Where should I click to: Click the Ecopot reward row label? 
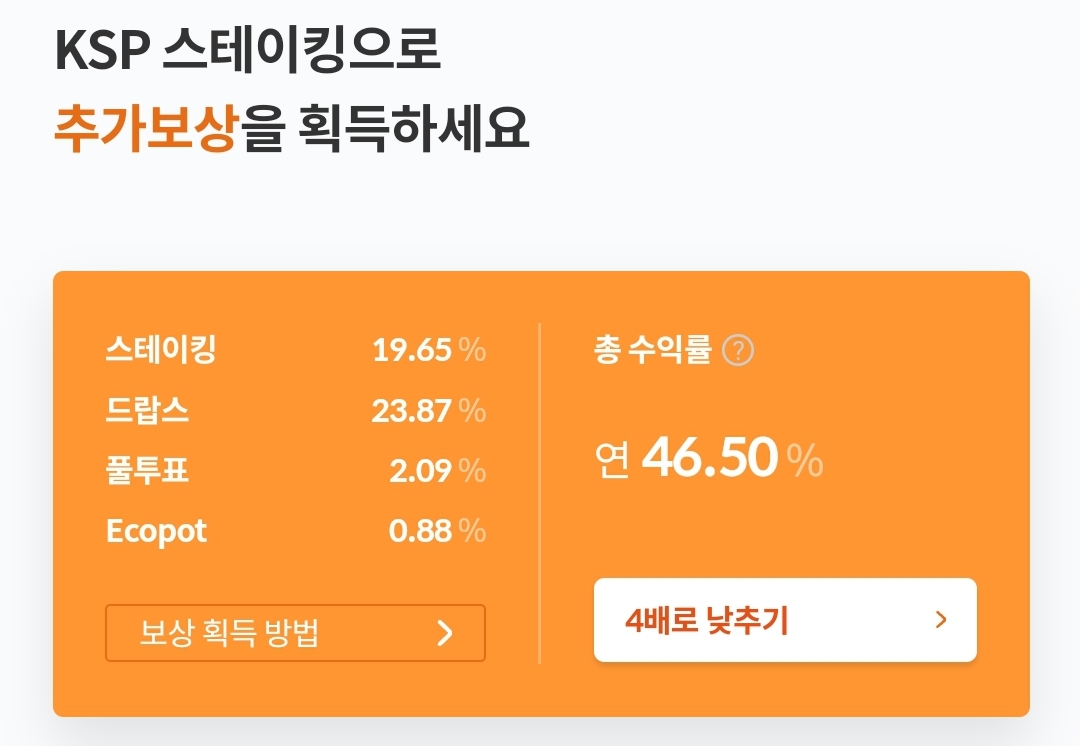tap(156, 532)
